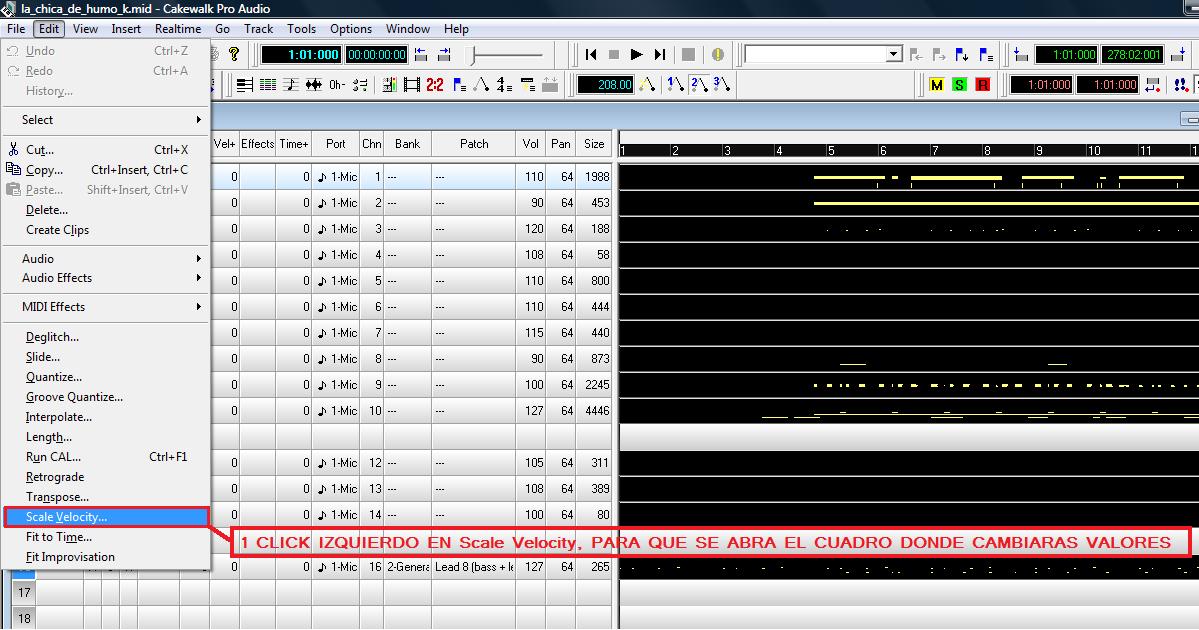Click measure 7 on the timeline ruler
The height and width of the screenshot is (630, 1199).
click(x=934, y=151)
